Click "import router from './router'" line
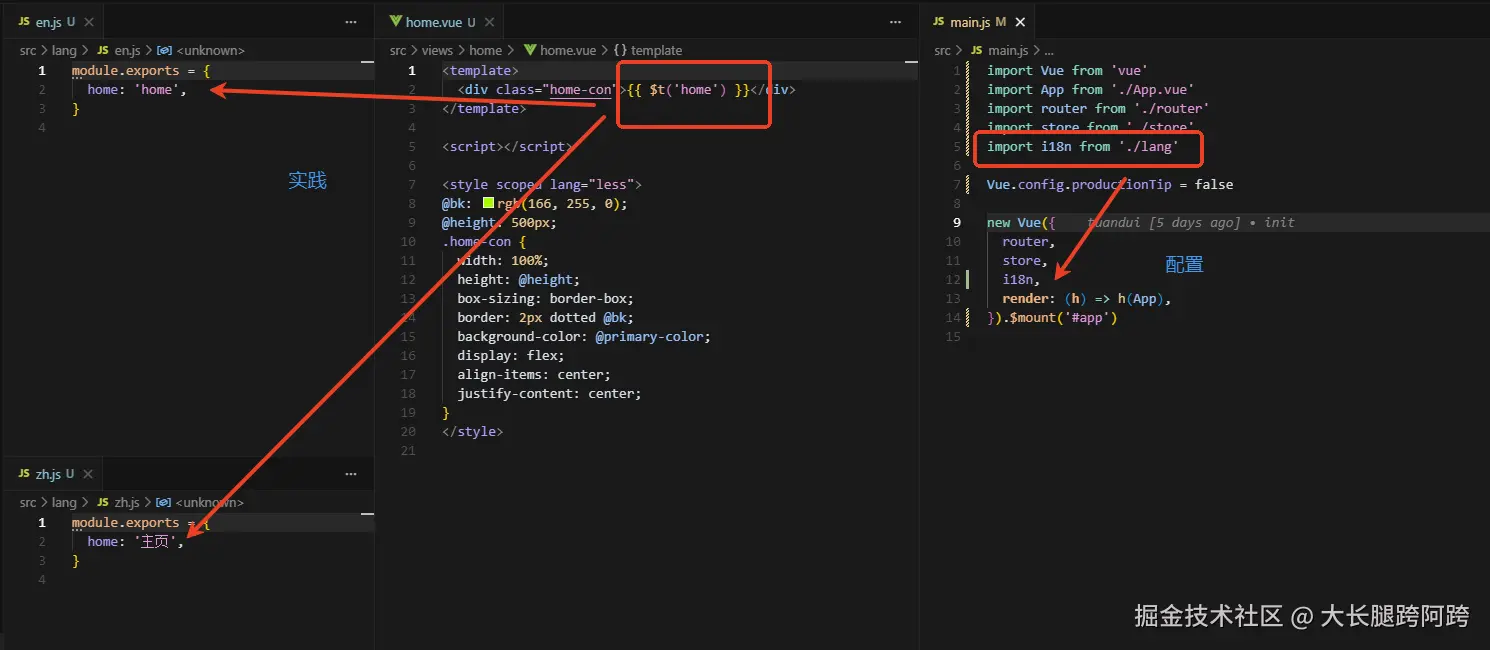This screenshot has width=1490, height=650. point(1098,109)
